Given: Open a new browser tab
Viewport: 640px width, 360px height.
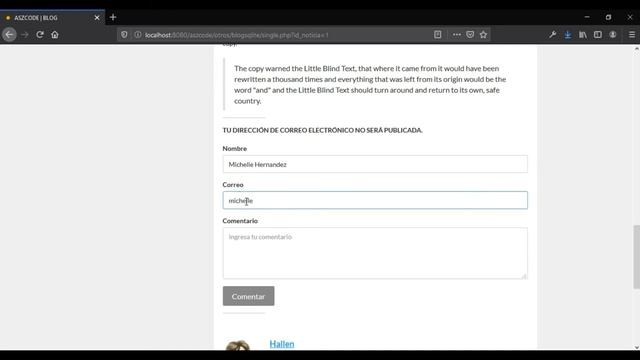Looking at the screenshot, I should [x=113, y=17].
